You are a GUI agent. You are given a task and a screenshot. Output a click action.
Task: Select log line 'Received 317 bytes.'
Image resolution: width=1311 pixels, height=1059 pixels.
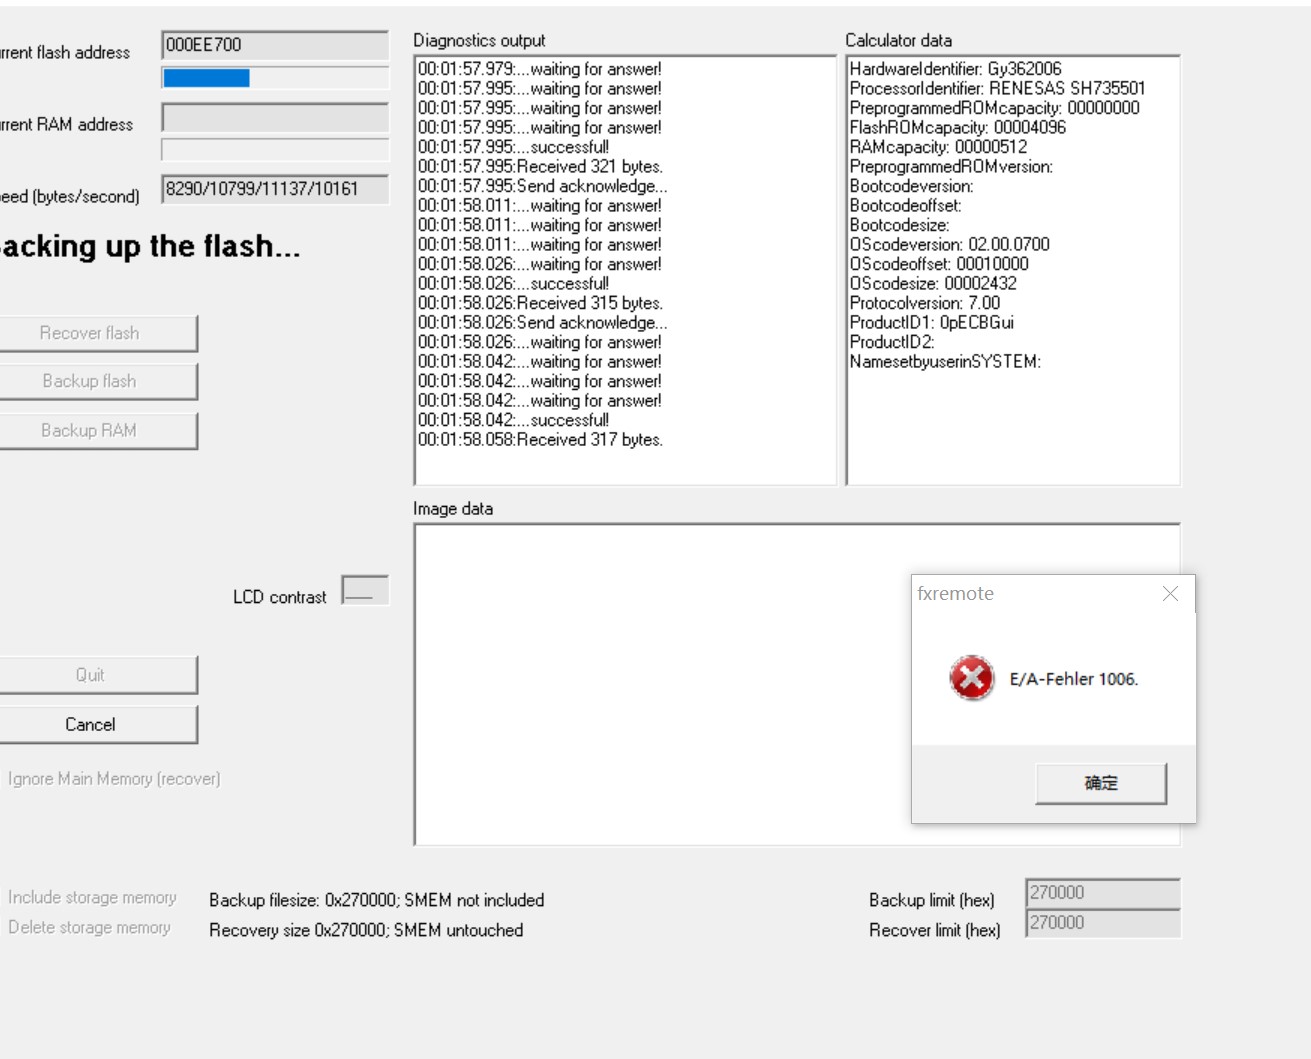(x=540, y=440)
